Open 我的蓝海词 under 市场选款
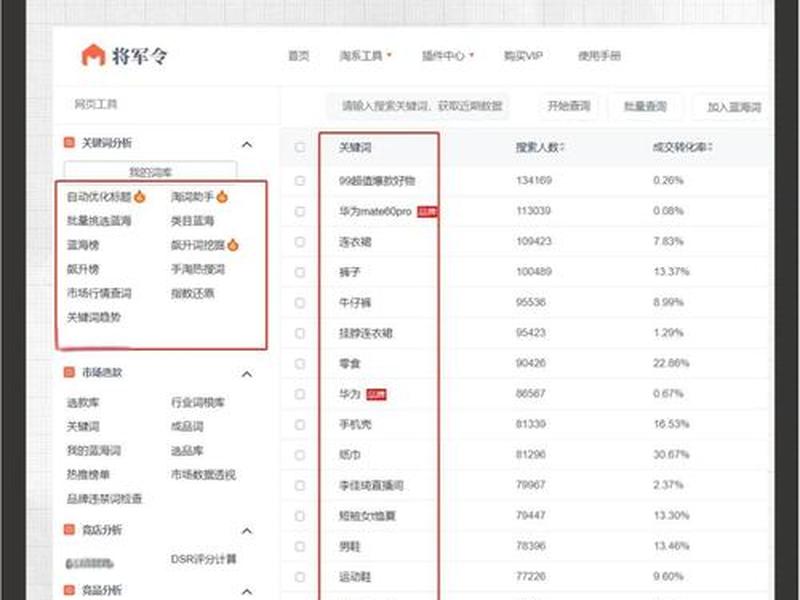Viewport: 800px width, 600px height. click(94, 451)
